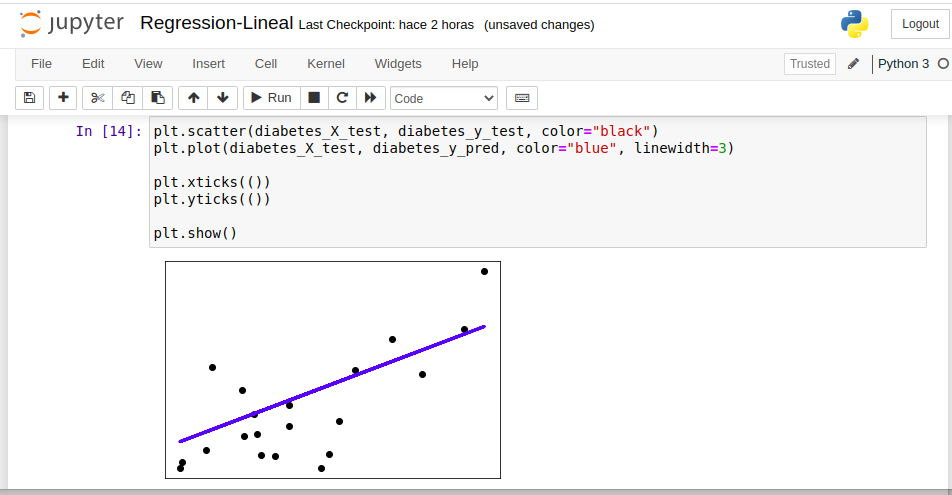Insert cell below with plus icon
This screenshot has width=952, height=495.
(x=63, y=98)
